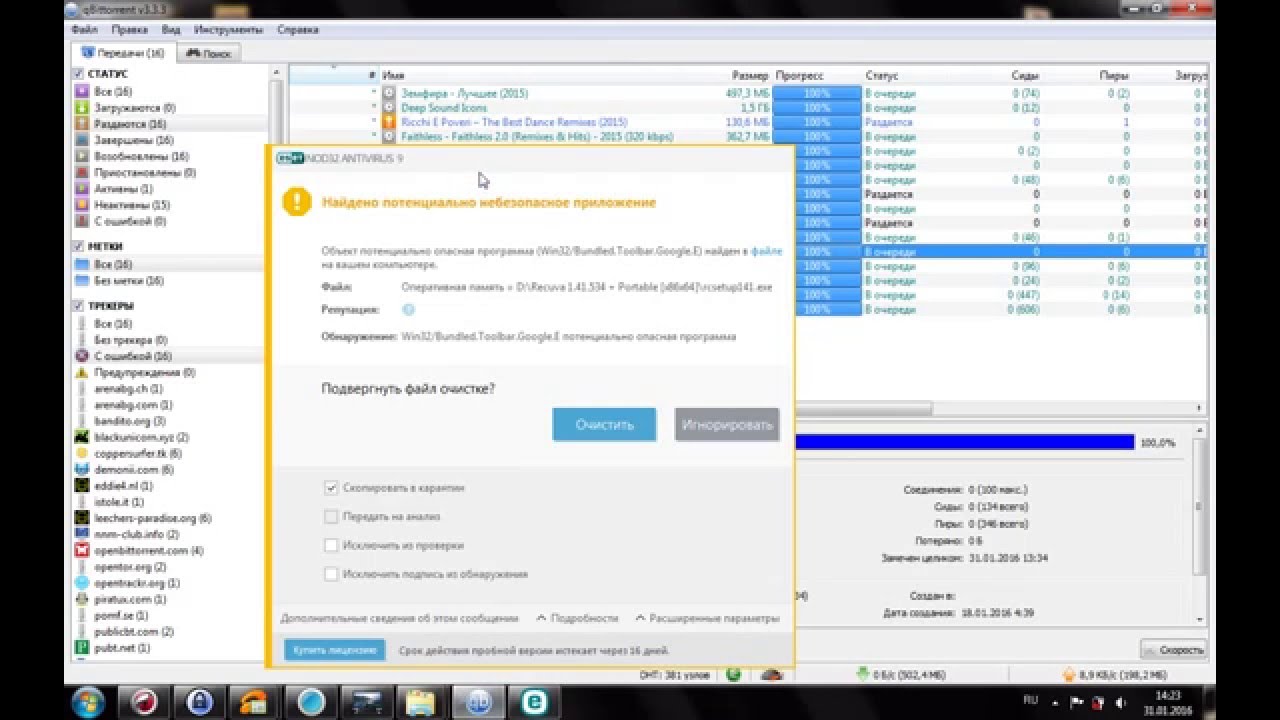Click the opentrackr.org tracker icon
This screenshot has width=1280, height=720.
(x=83, y=582)
